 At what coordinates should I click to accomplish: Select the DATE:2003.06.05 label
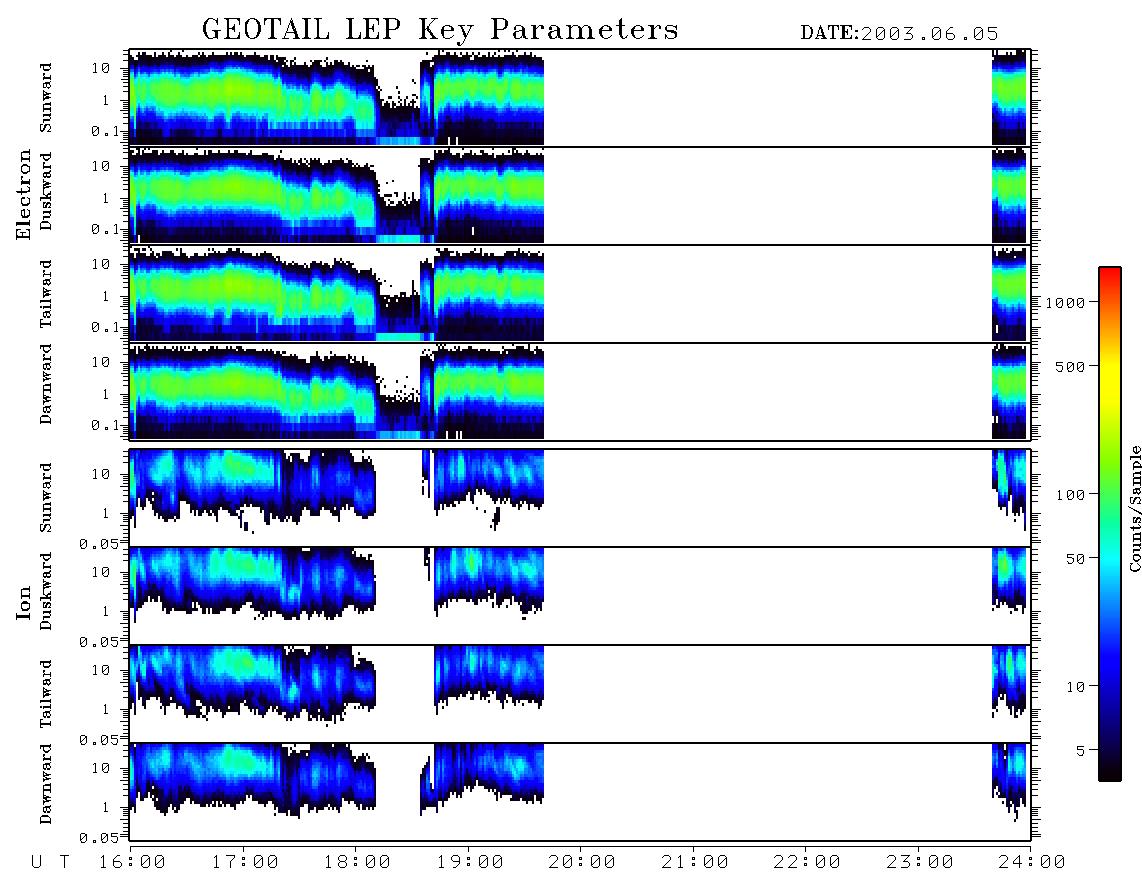[899, 34]
